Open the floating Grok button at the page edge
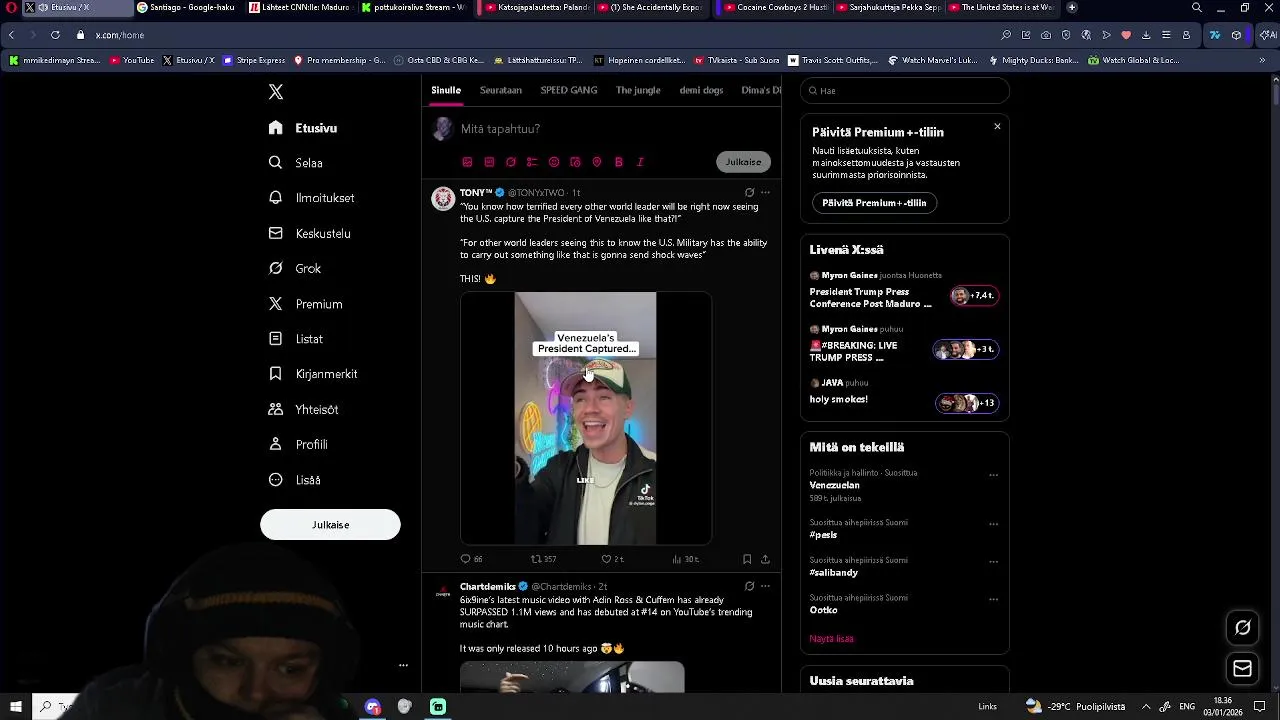 [x=1243, y=628]
